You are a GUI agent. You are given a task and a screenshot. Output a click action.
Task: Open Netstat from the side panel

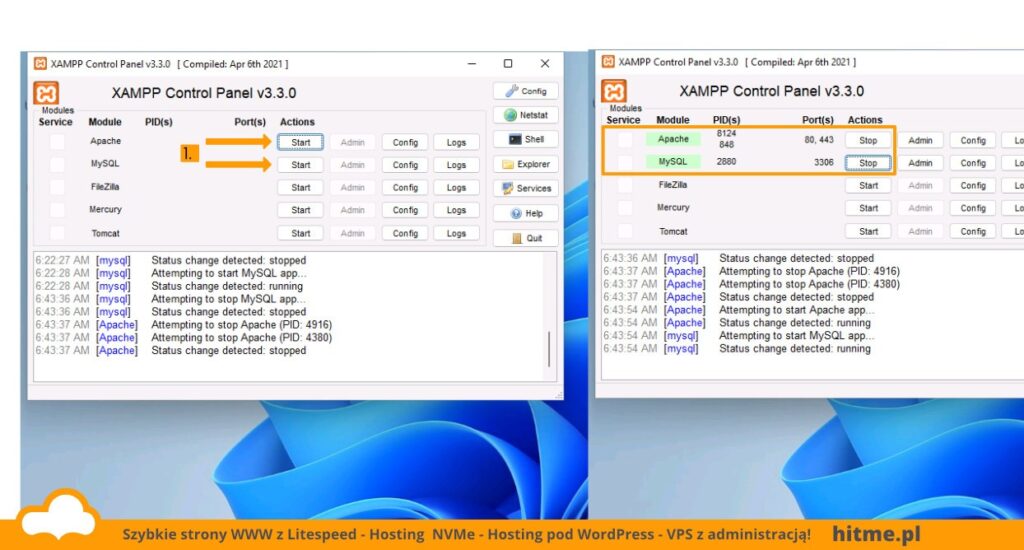click(x=526, y=115)
